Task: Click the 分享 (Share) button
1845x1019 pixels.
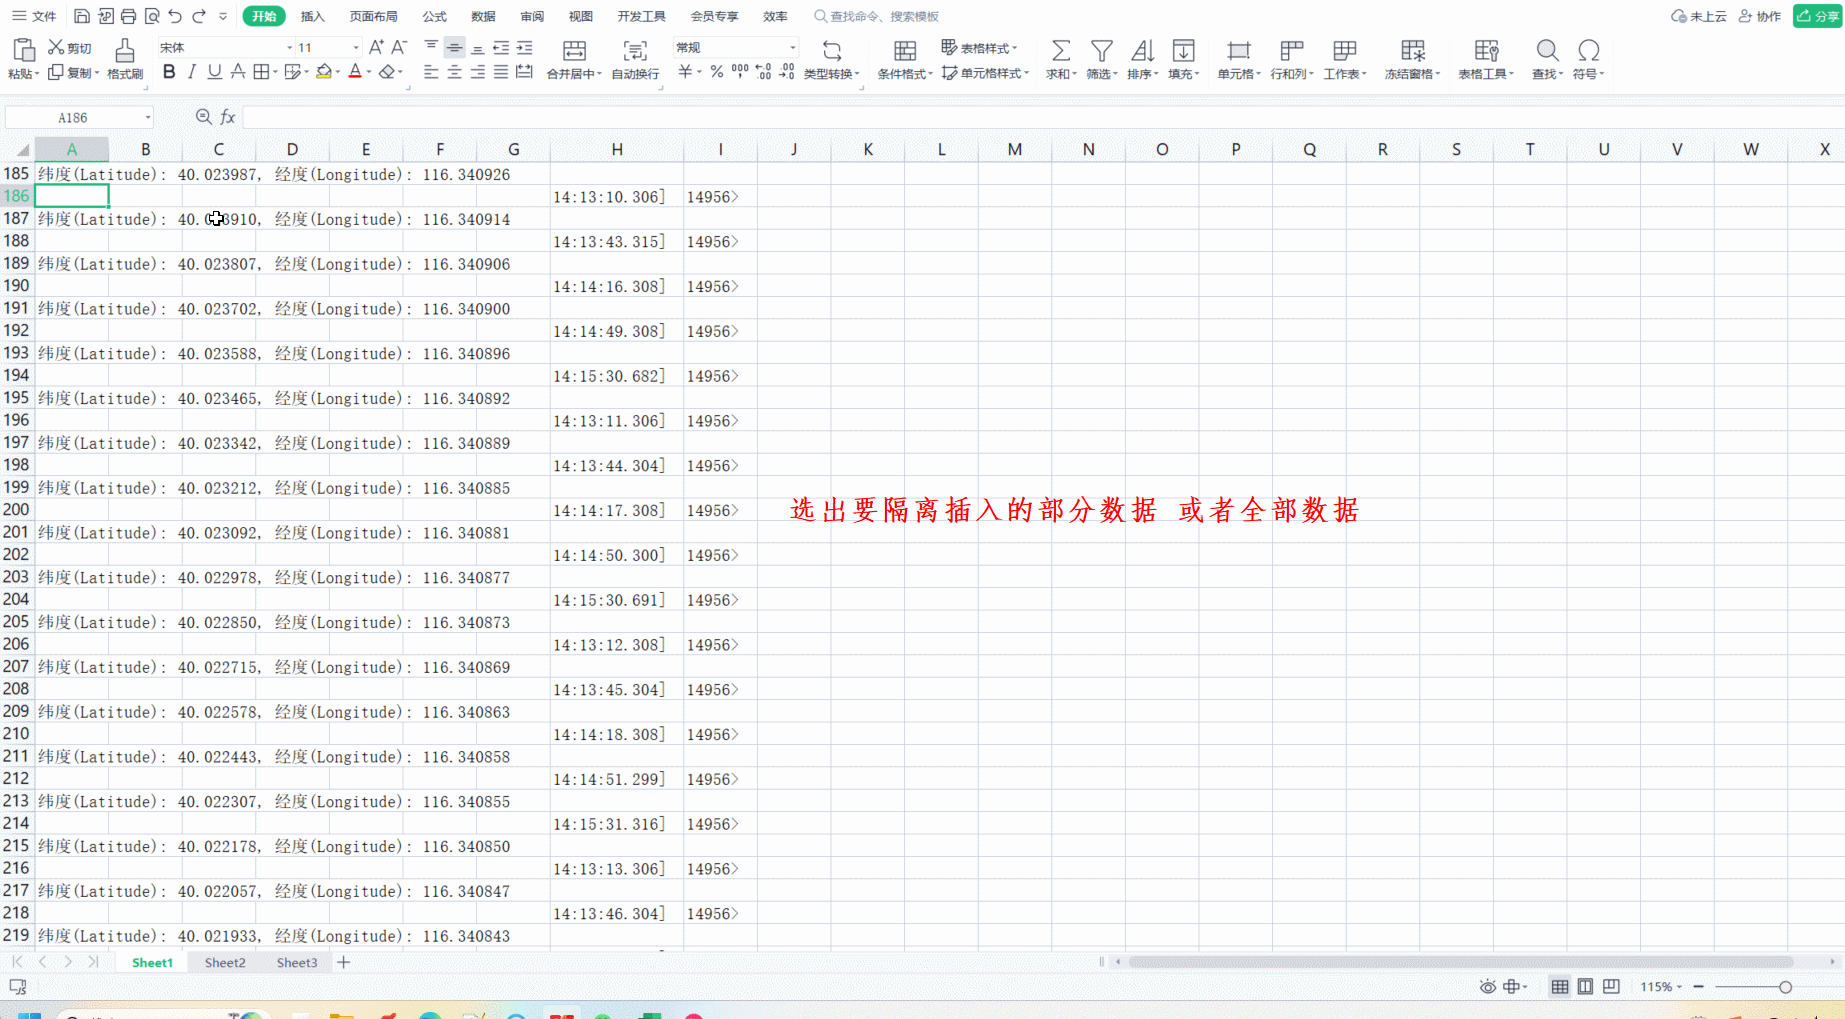Action: coord(1817,15)
